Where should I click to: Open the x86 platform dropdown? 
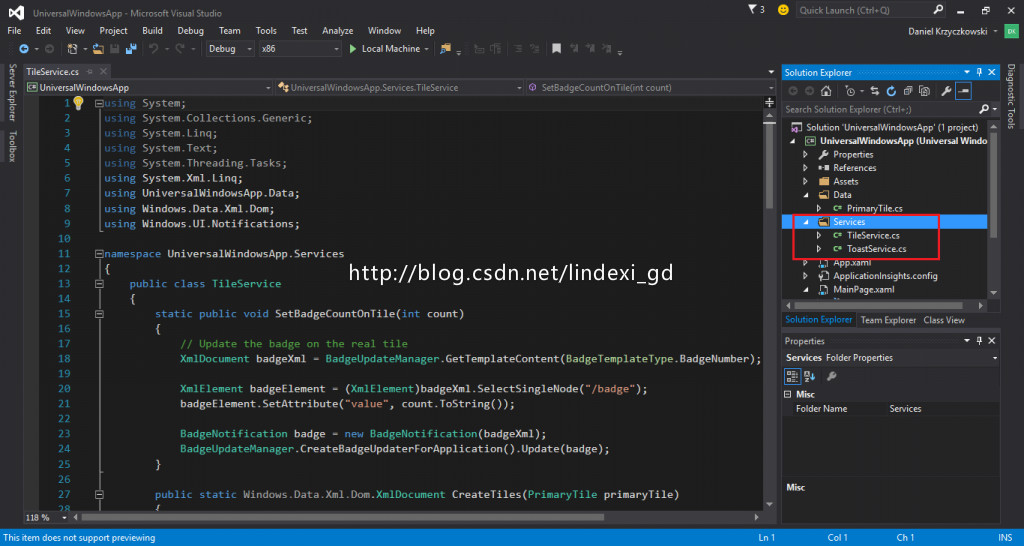336,49
